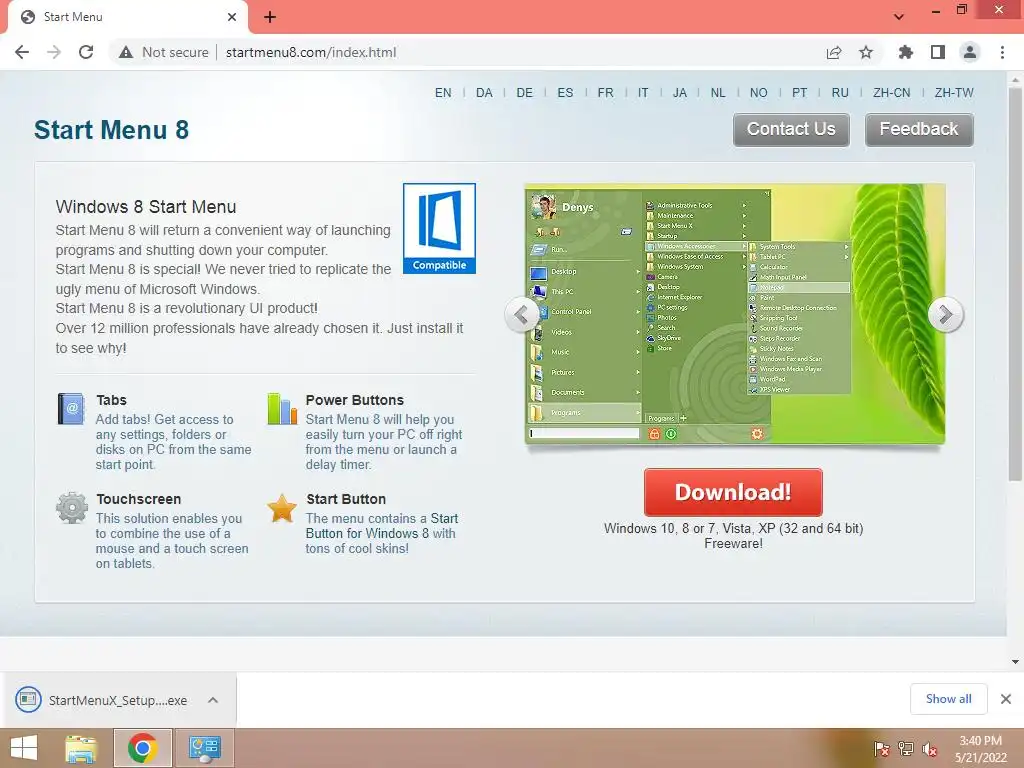Click the Chrome taskbar icon
The image size is (1024, 768).
pos(143,748)
